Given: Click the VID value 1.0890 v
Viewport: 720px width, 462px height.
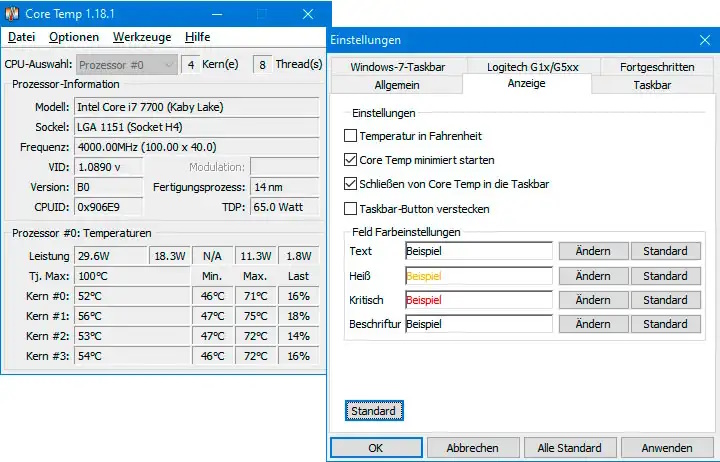Looking at the screenshot, I should 108,167.
